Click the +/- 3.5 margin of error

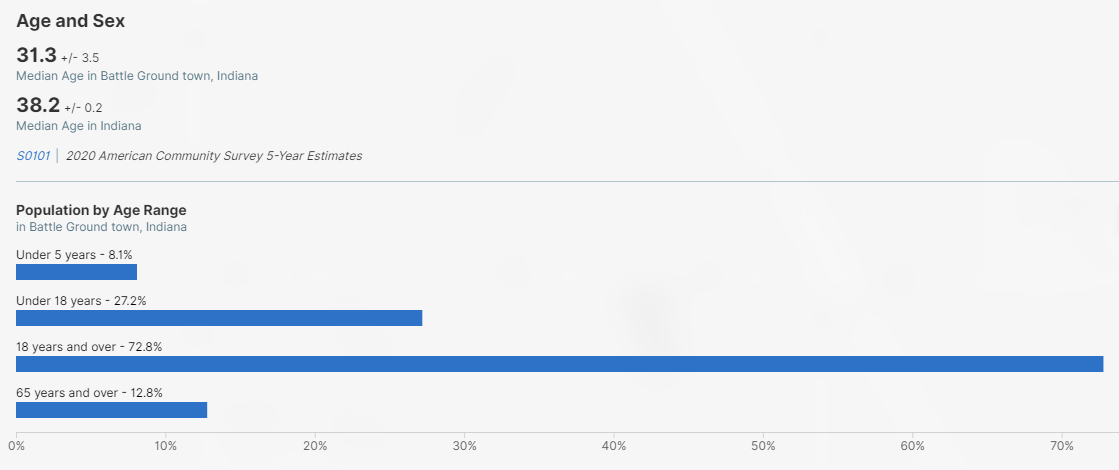(x=80, y=58)
